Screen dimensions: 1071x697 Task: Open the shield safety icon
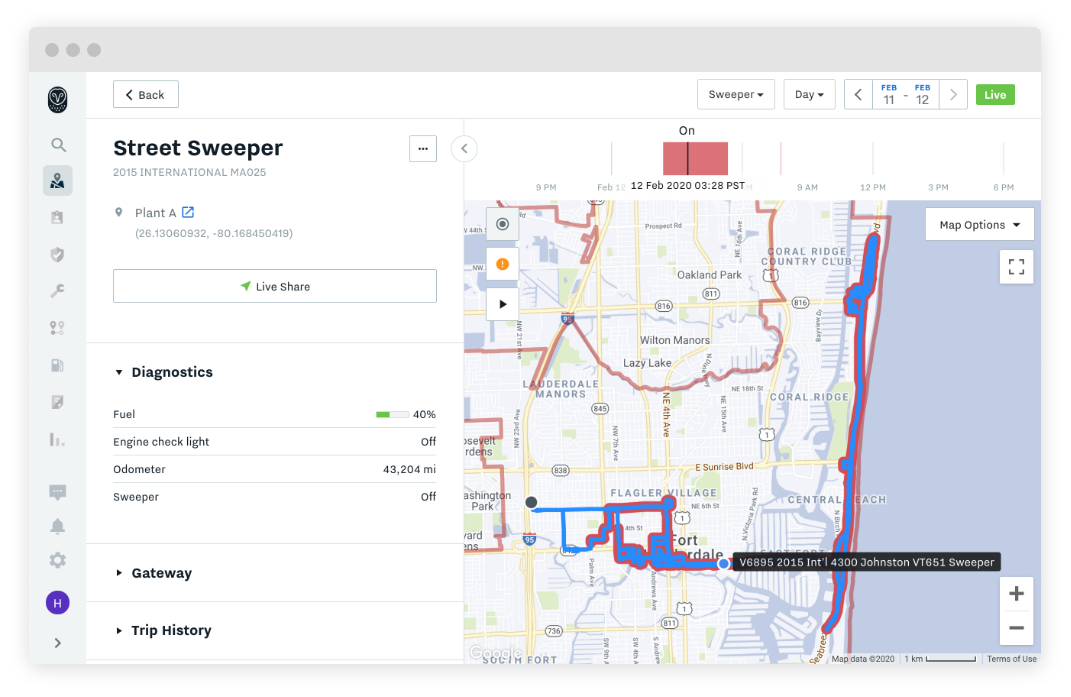[58, 254]
